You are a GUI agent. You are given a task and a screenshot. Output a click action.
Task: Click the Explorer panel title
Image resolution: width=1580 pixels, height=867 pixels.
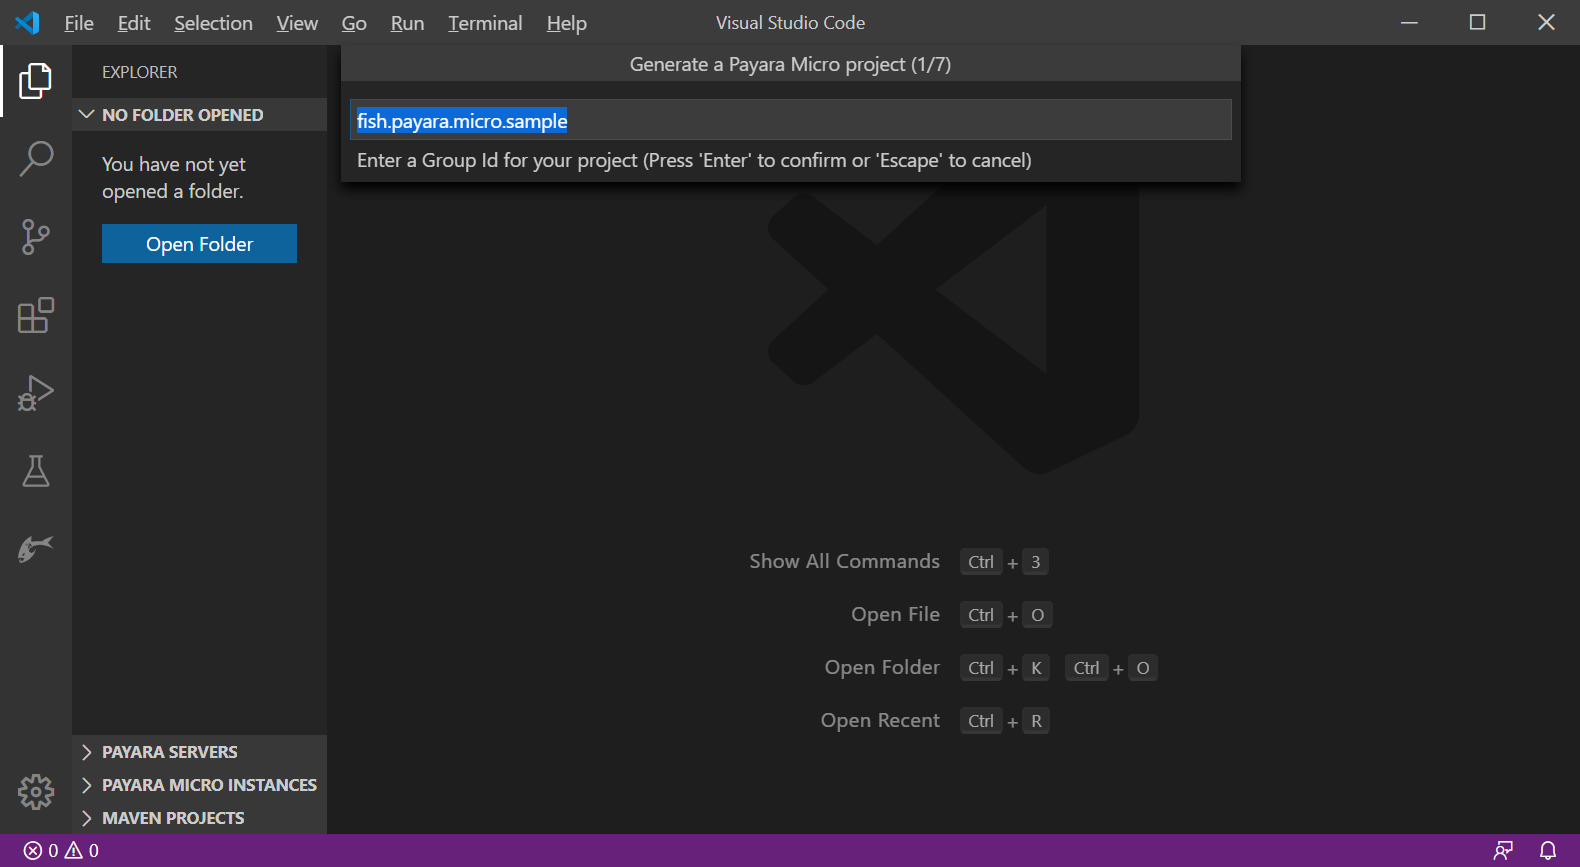click(139, 72)
